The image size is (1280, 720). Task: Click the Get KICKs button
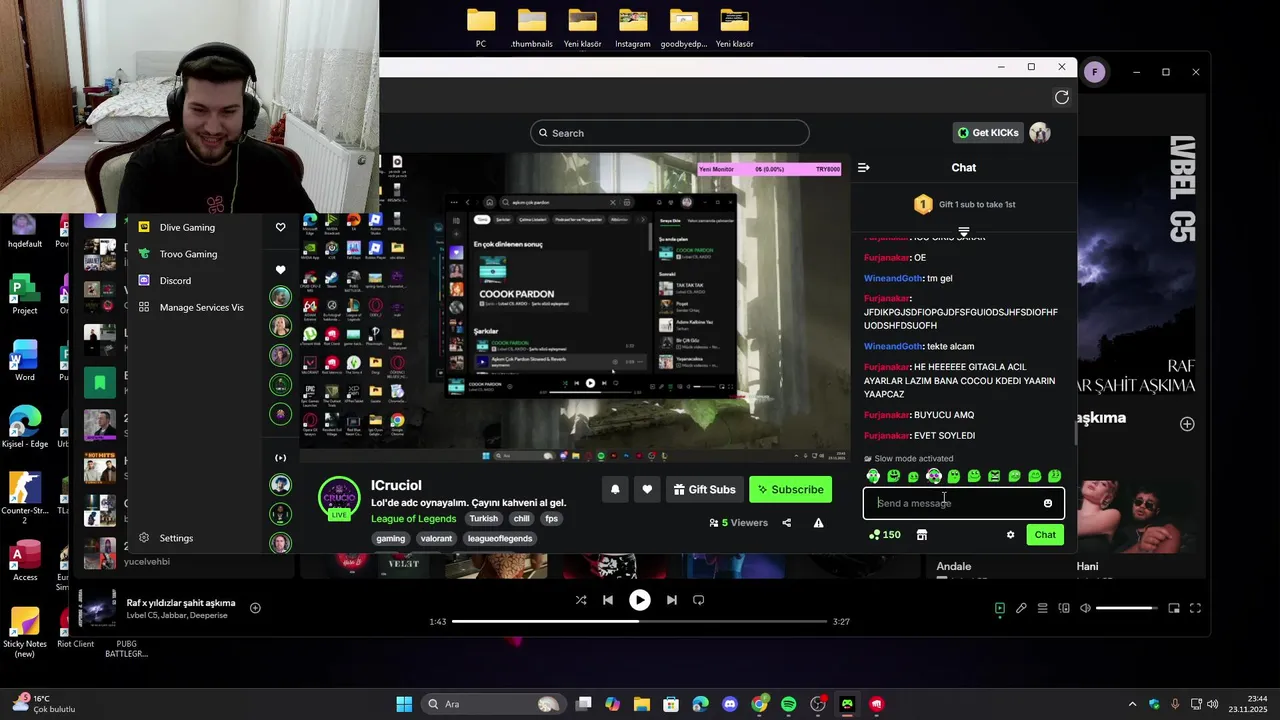coord(988,133)
